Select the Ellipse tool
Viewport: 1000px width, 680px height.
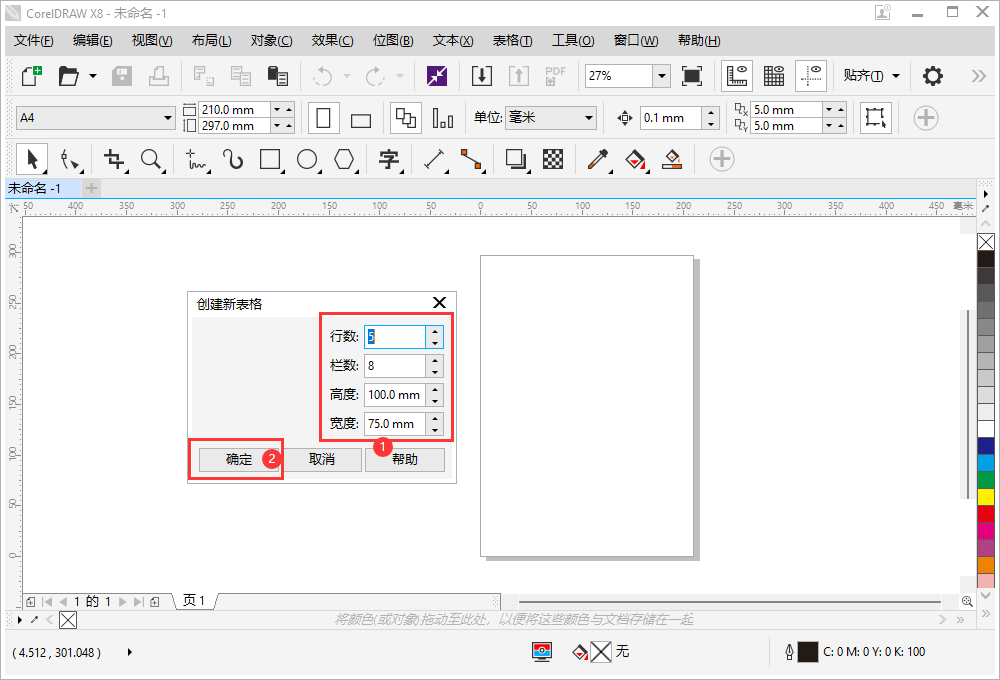coord(307,159)
